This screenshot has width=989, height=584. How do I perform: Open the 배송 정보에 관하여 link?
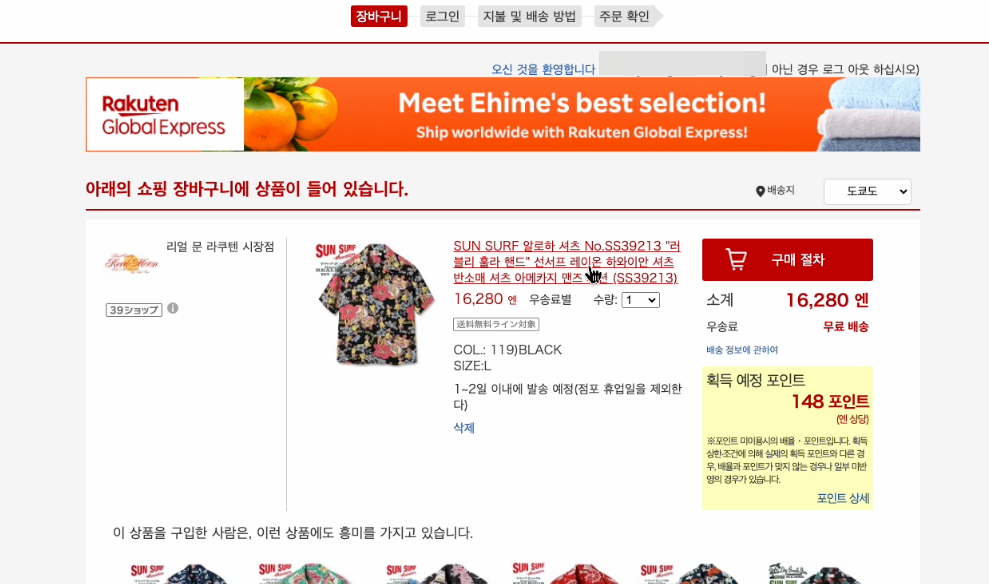(x=742, y=350)
